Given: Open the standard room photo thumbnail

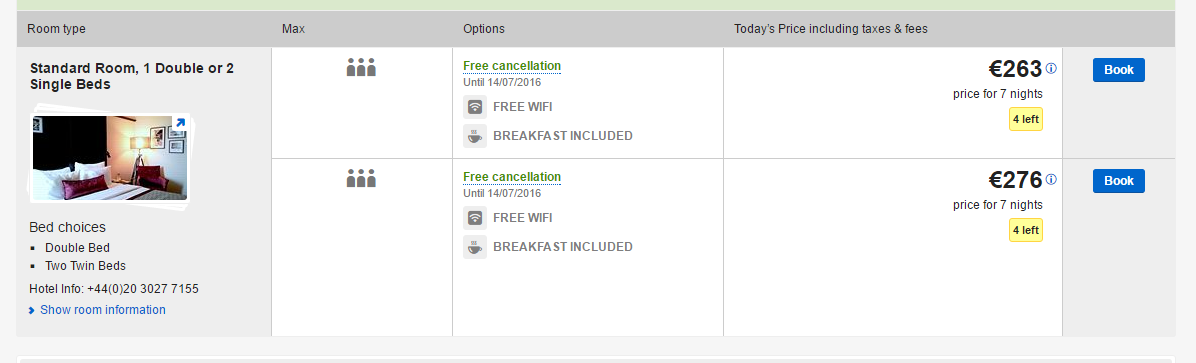Looking at the screenshot, I should (109, 158).
